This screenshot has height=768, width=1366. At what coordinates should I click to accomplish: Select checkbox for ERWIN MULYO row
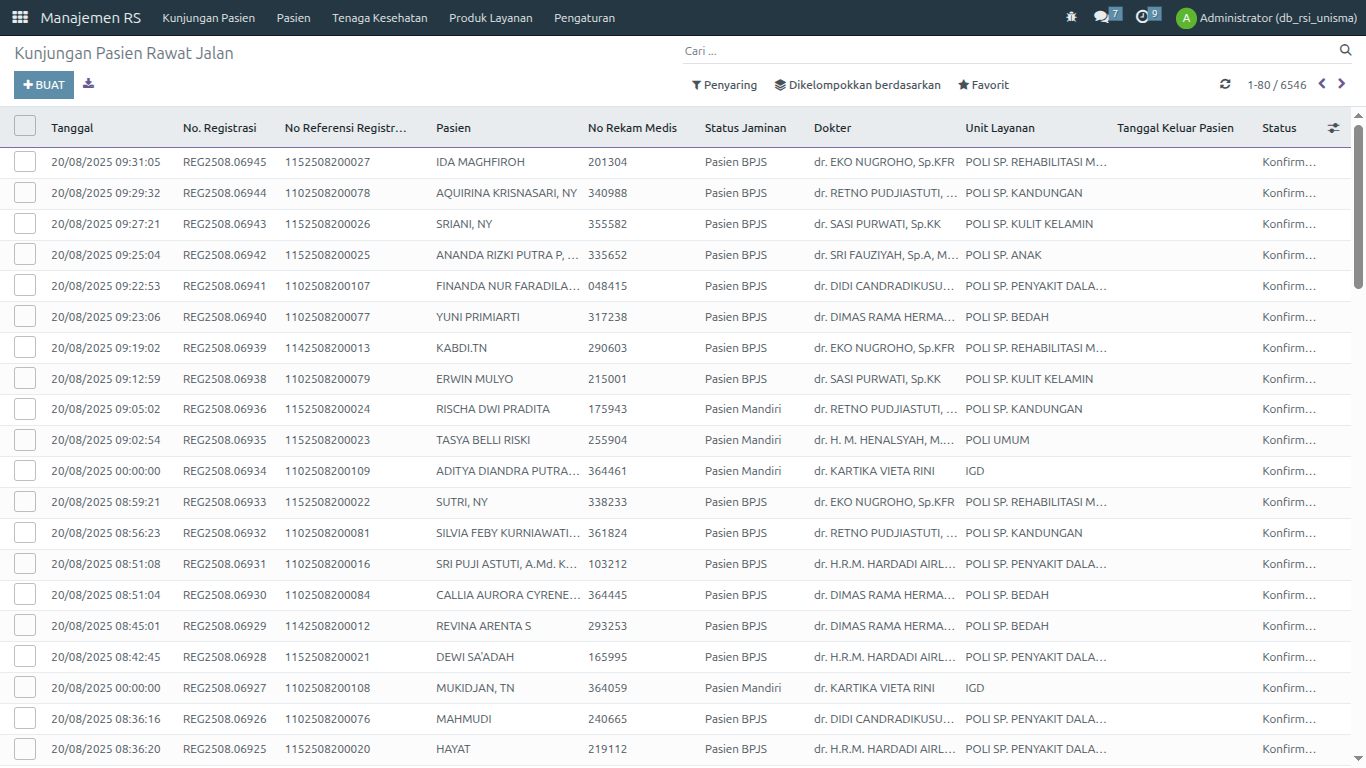point(25,379)
